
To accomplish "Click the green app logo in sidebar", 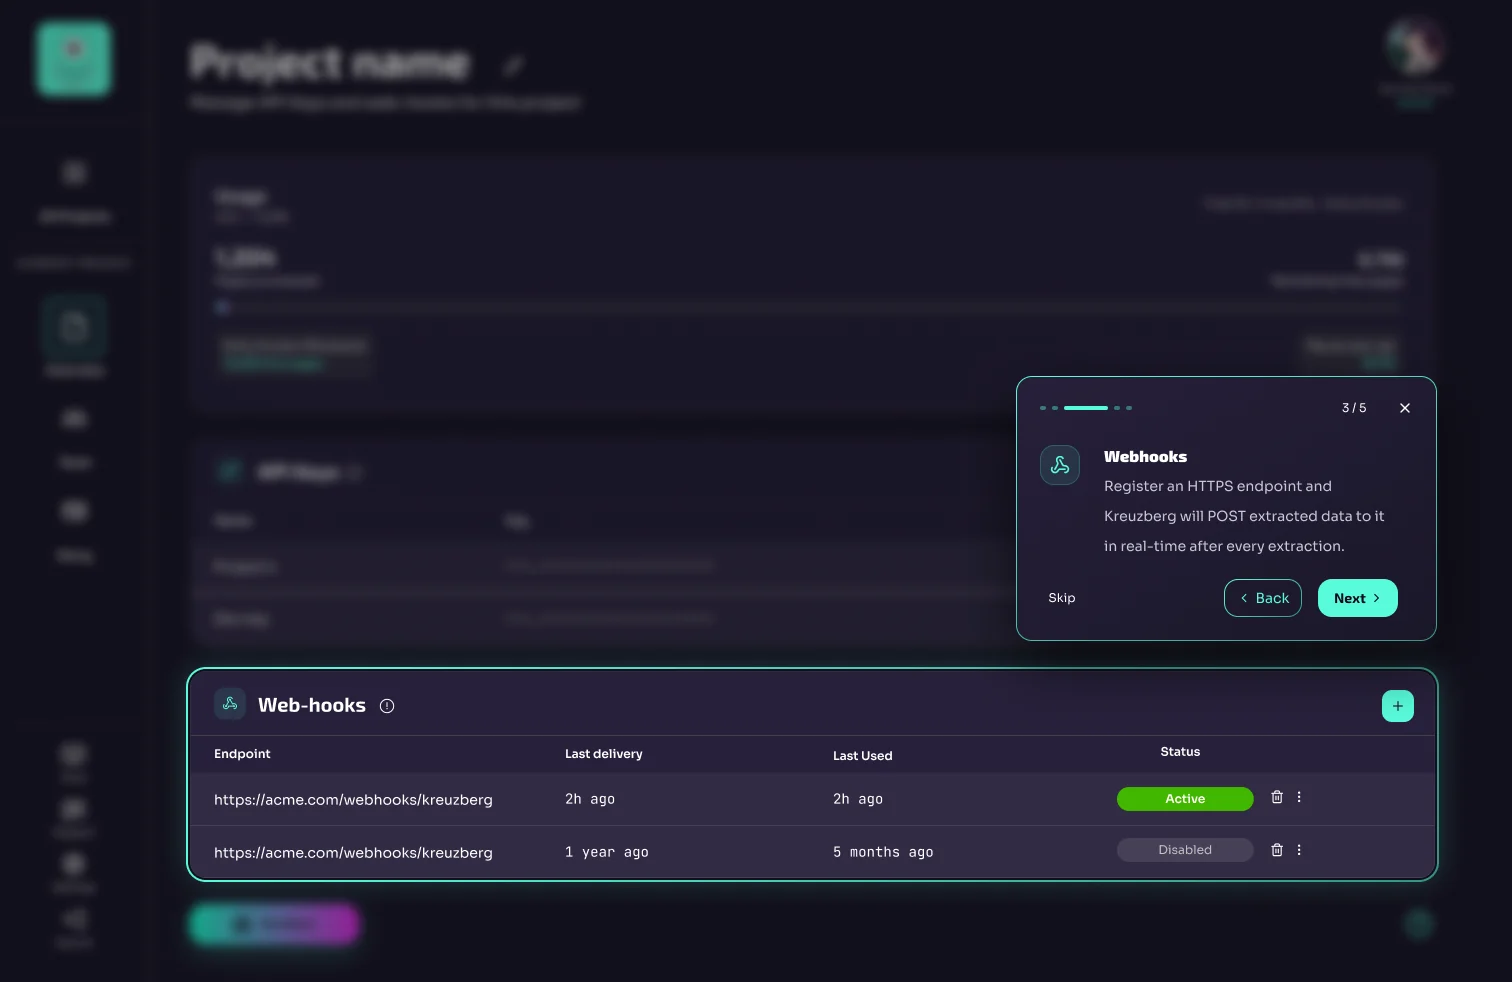I will (74, 59).
